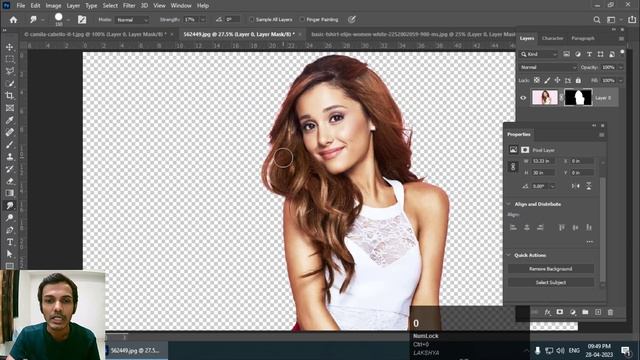Toggle lock position icon

pyautogui.click(x=557, y=80)
